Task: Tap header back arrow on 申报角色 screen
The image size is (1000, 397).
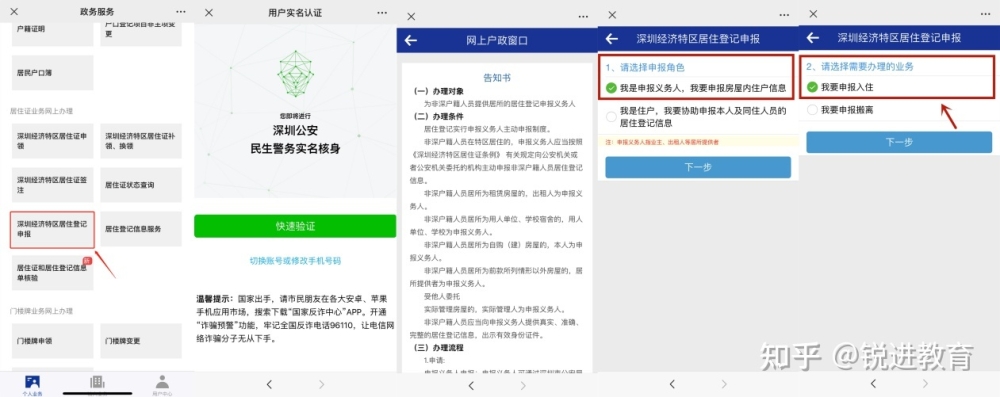Action: point(612,38)
